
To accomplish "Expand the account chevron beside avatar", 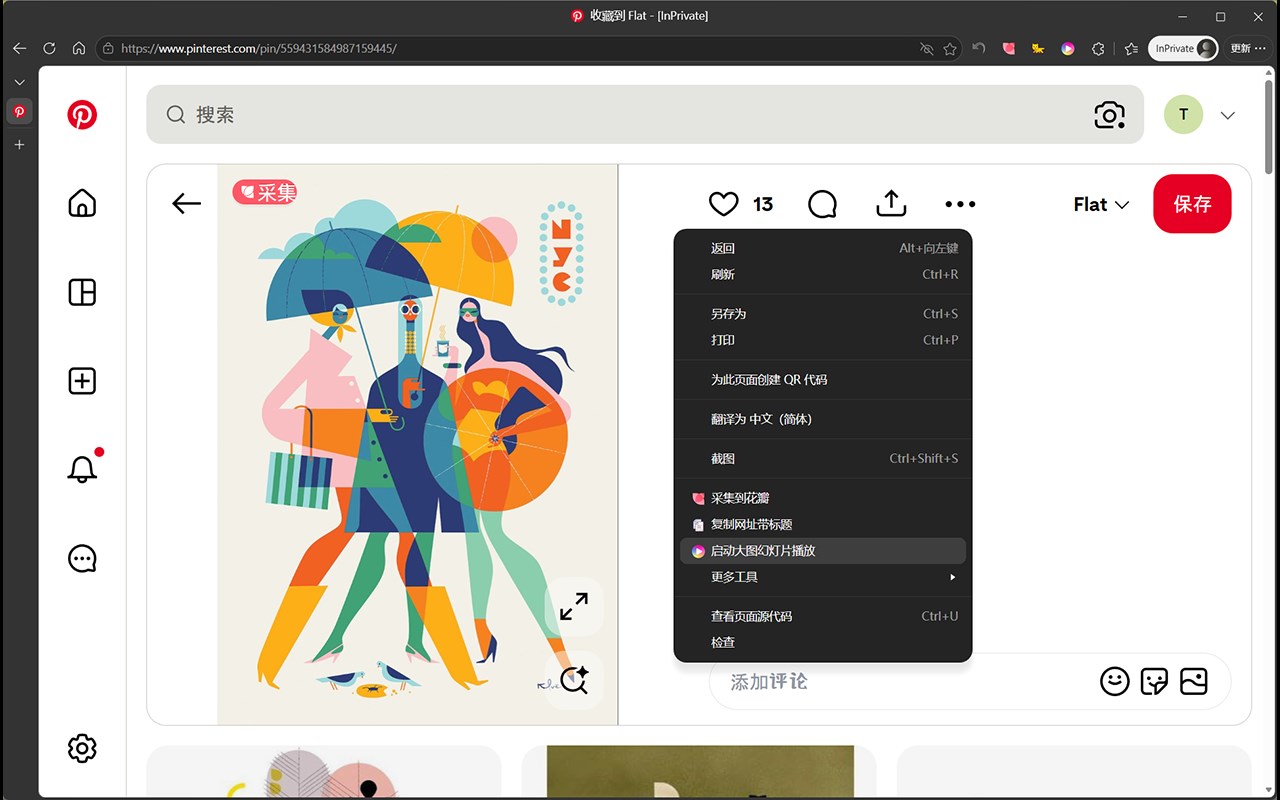I will (x=1228, y=115).
